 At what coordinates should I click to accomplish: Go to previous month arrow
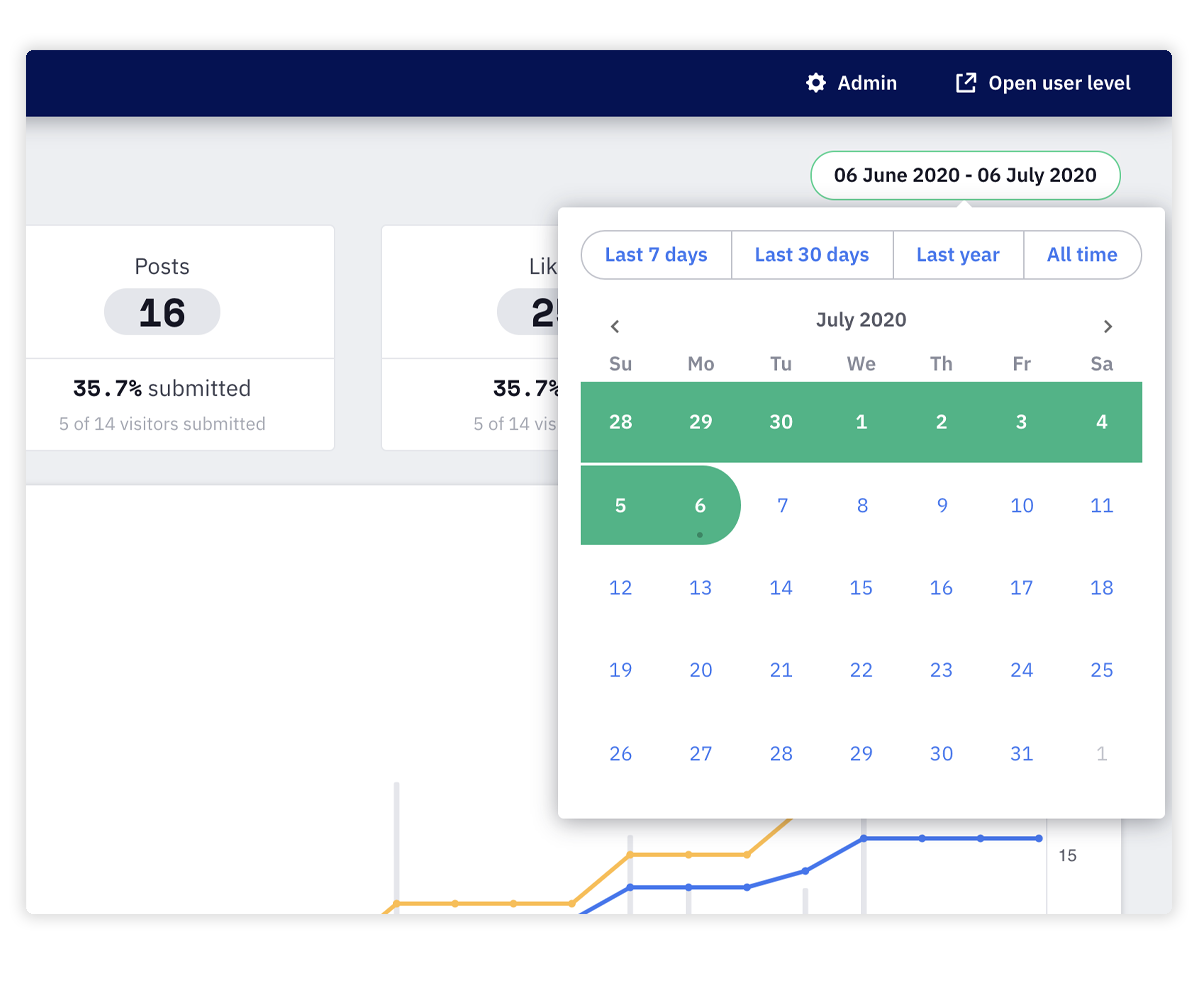point(615,326)
